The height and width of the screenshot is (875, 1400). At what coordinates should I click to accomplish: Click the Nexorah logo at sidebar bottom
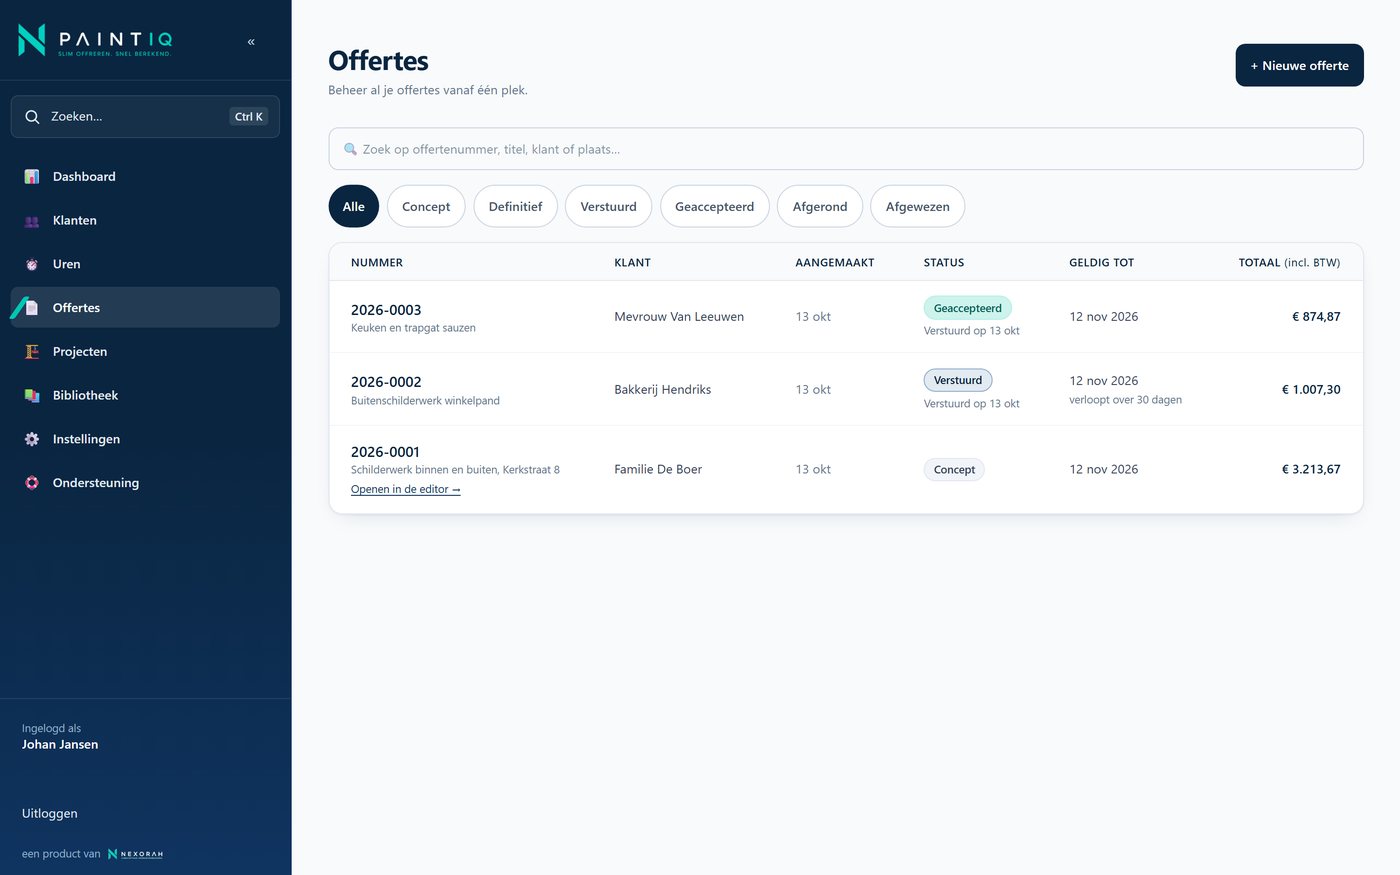(135, 854)
